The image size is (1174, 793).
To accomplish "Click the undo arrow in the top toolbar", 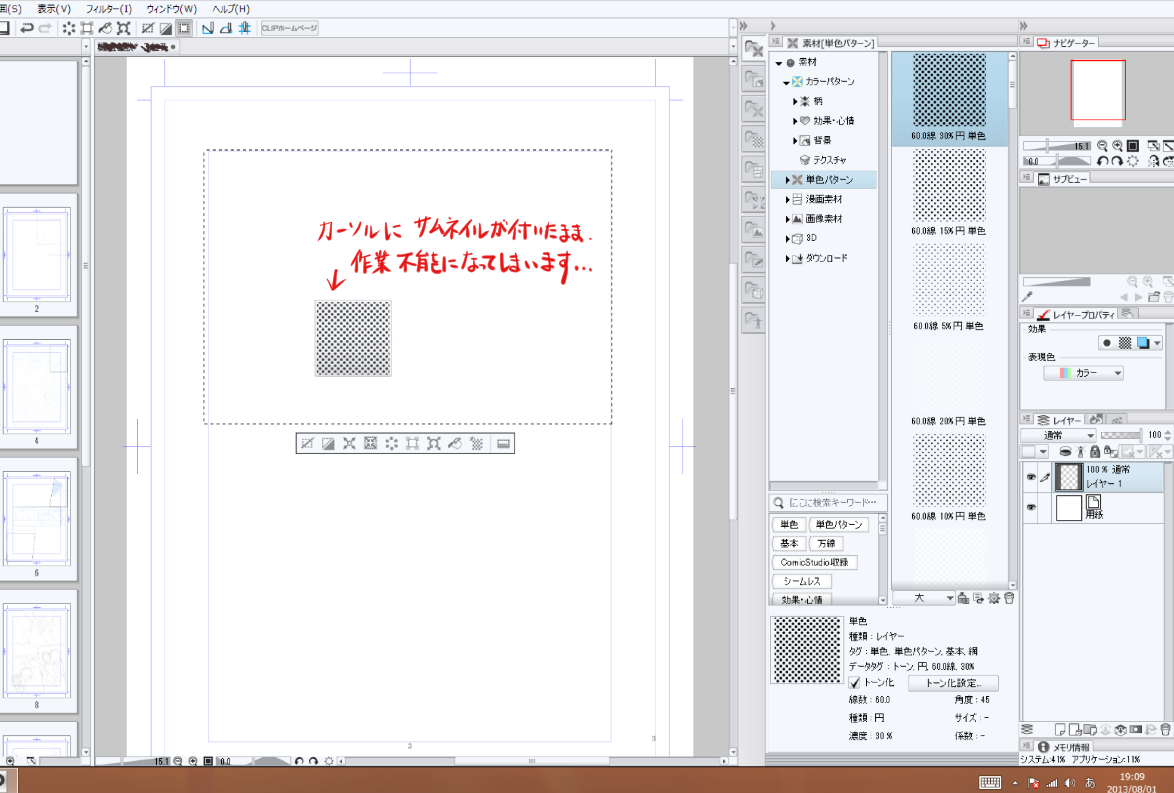I will pyautogui.click(x=27, y=28).
